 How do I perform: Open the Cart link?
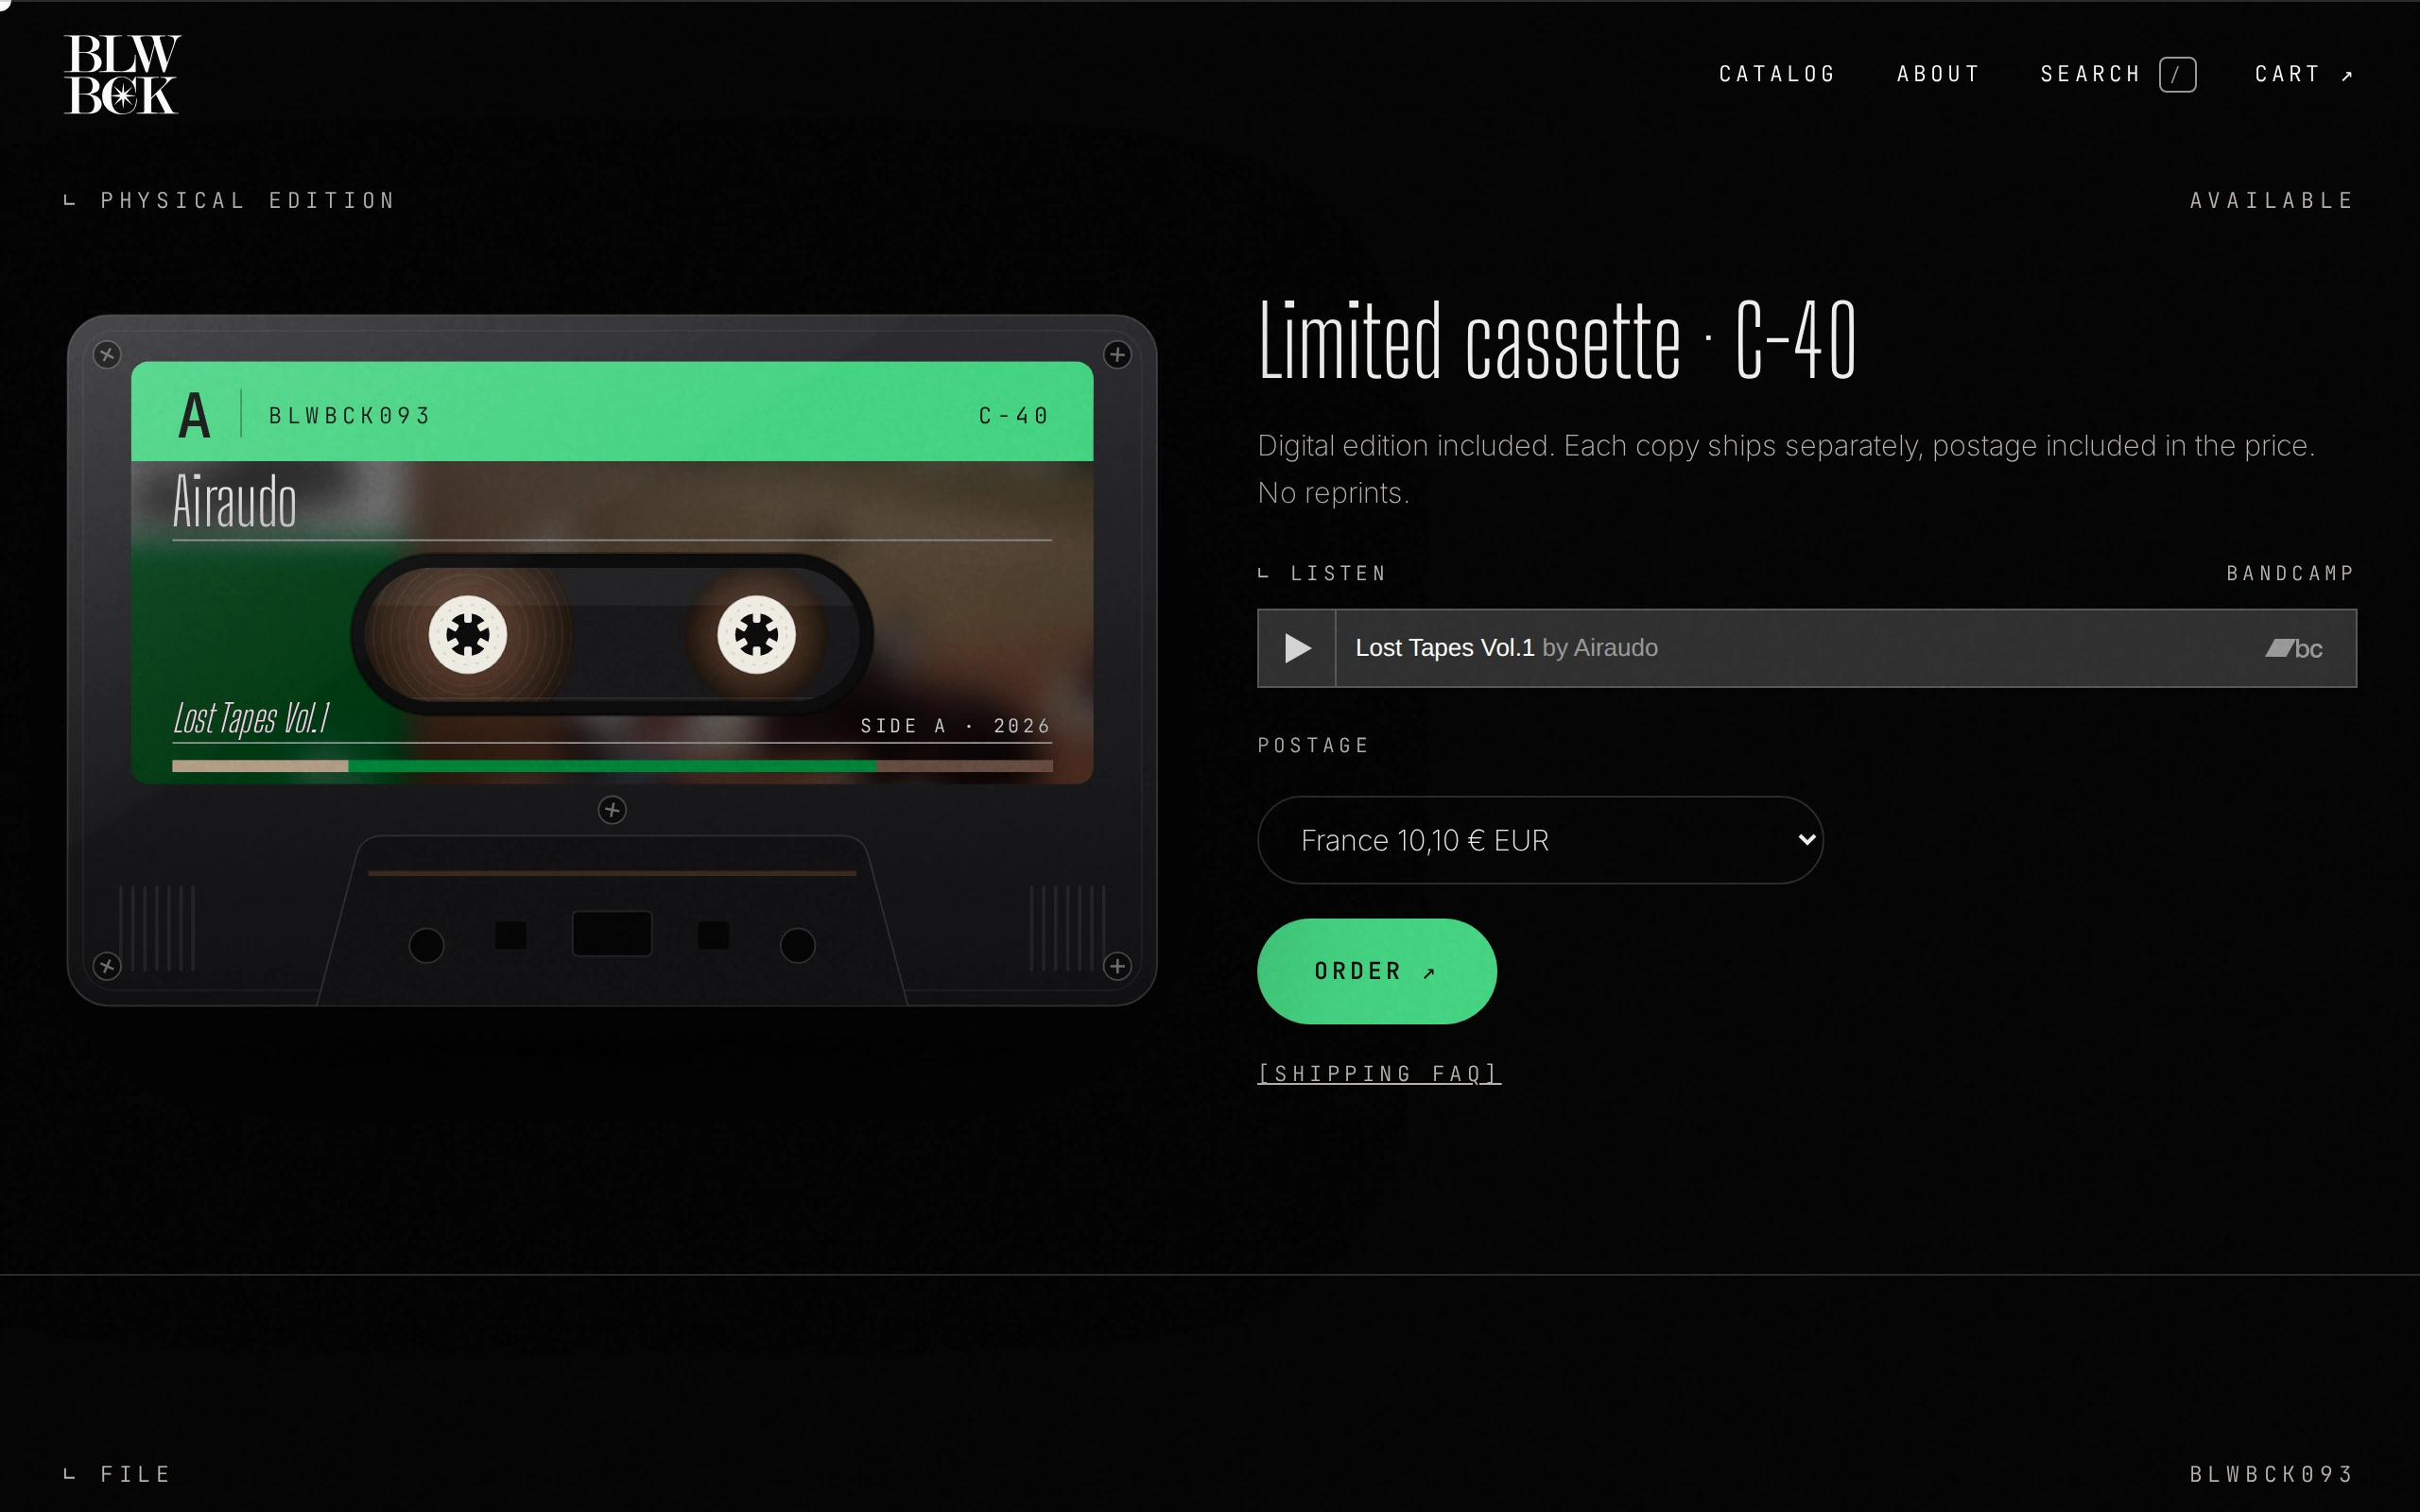[2304, 74]
